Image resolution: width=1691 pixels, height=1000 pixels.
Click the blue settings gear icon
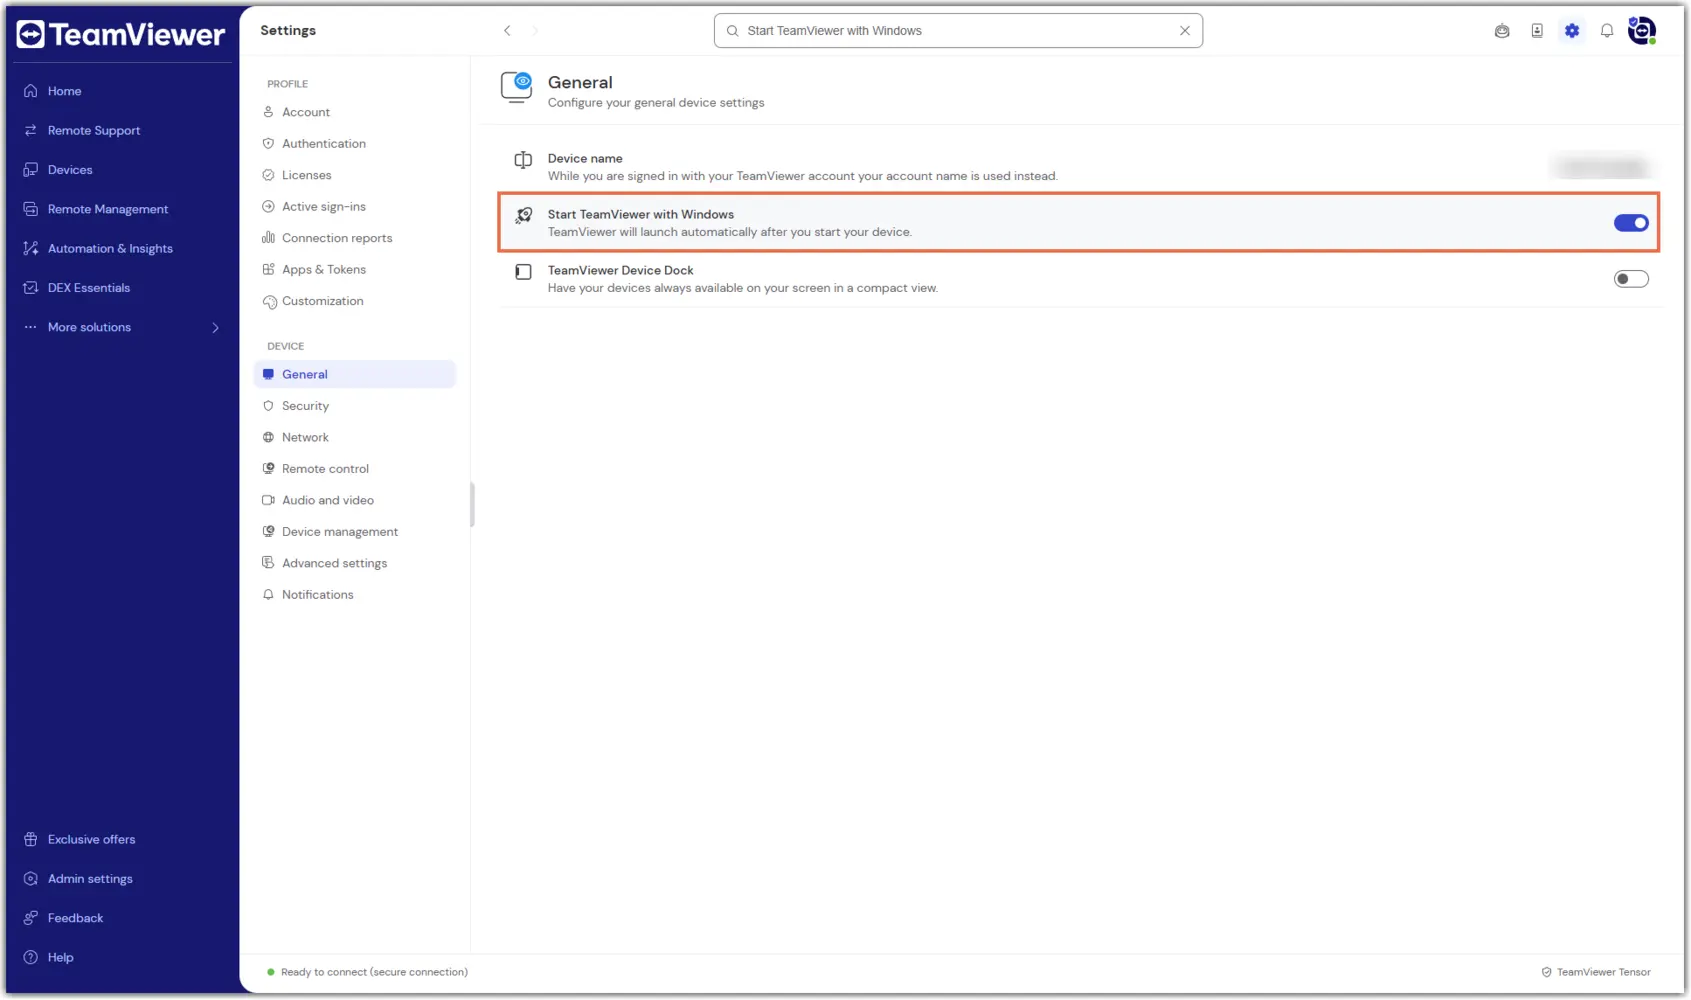1572,31
